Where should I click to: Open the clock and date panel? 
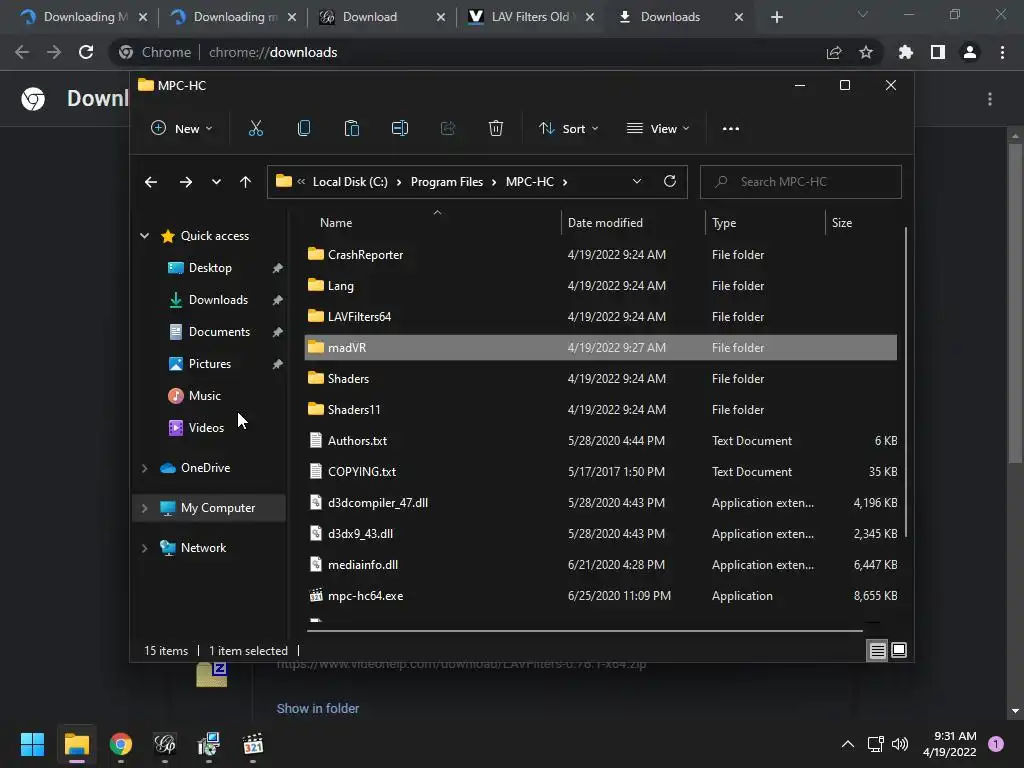point(950,744)
